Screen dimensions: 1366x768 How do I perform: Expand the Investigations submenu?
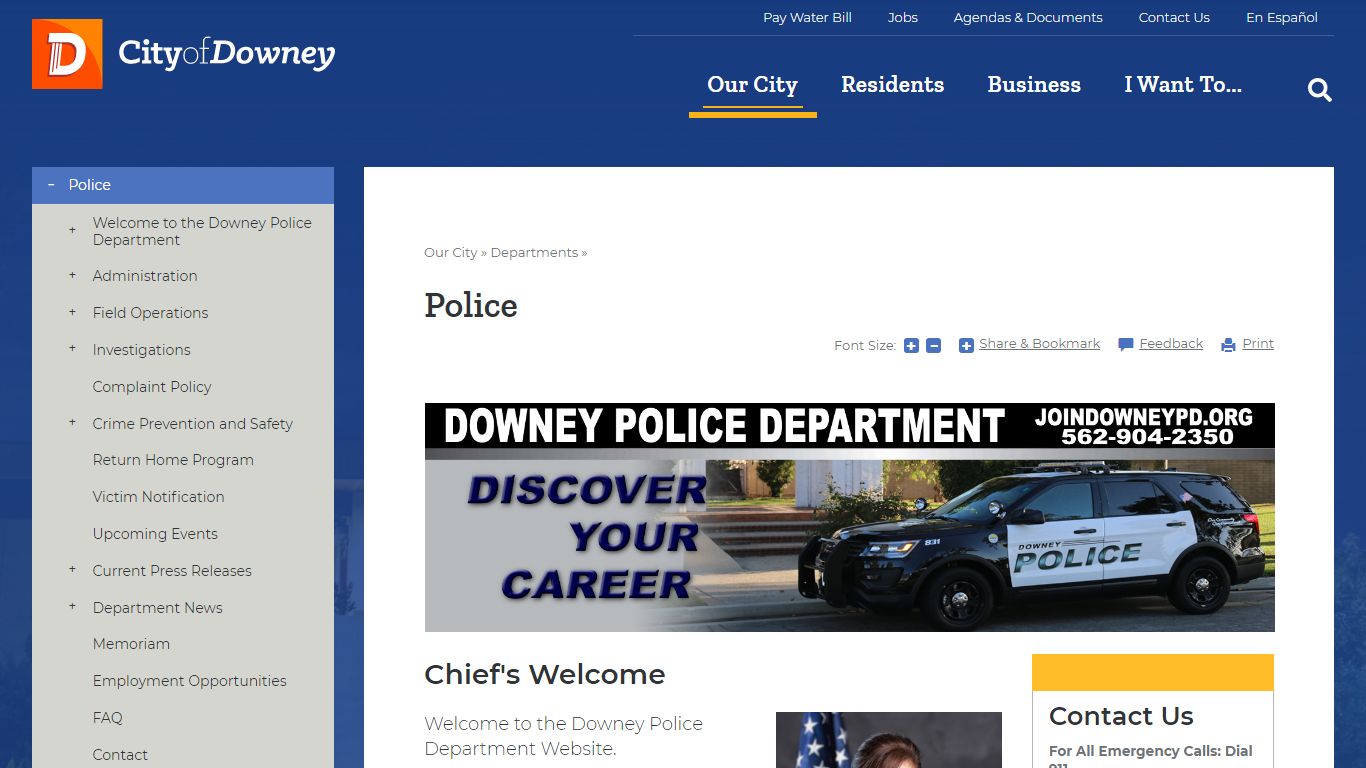[72, 349]
